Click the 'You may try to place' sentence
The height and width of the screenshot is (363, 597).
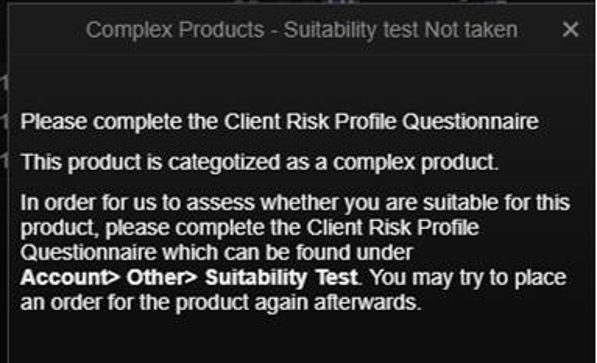point(468,278)
